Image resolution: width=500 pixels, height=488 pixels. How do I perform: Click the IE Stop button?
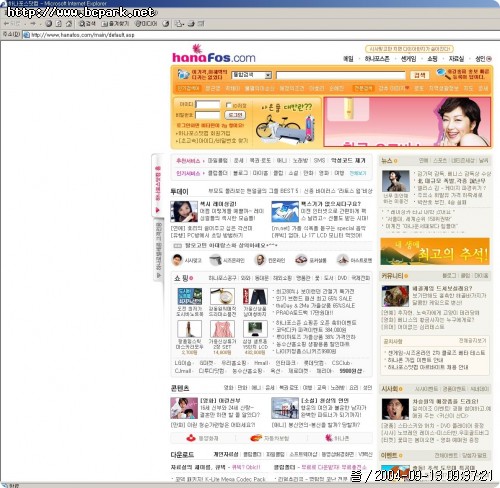pos(49,24)
